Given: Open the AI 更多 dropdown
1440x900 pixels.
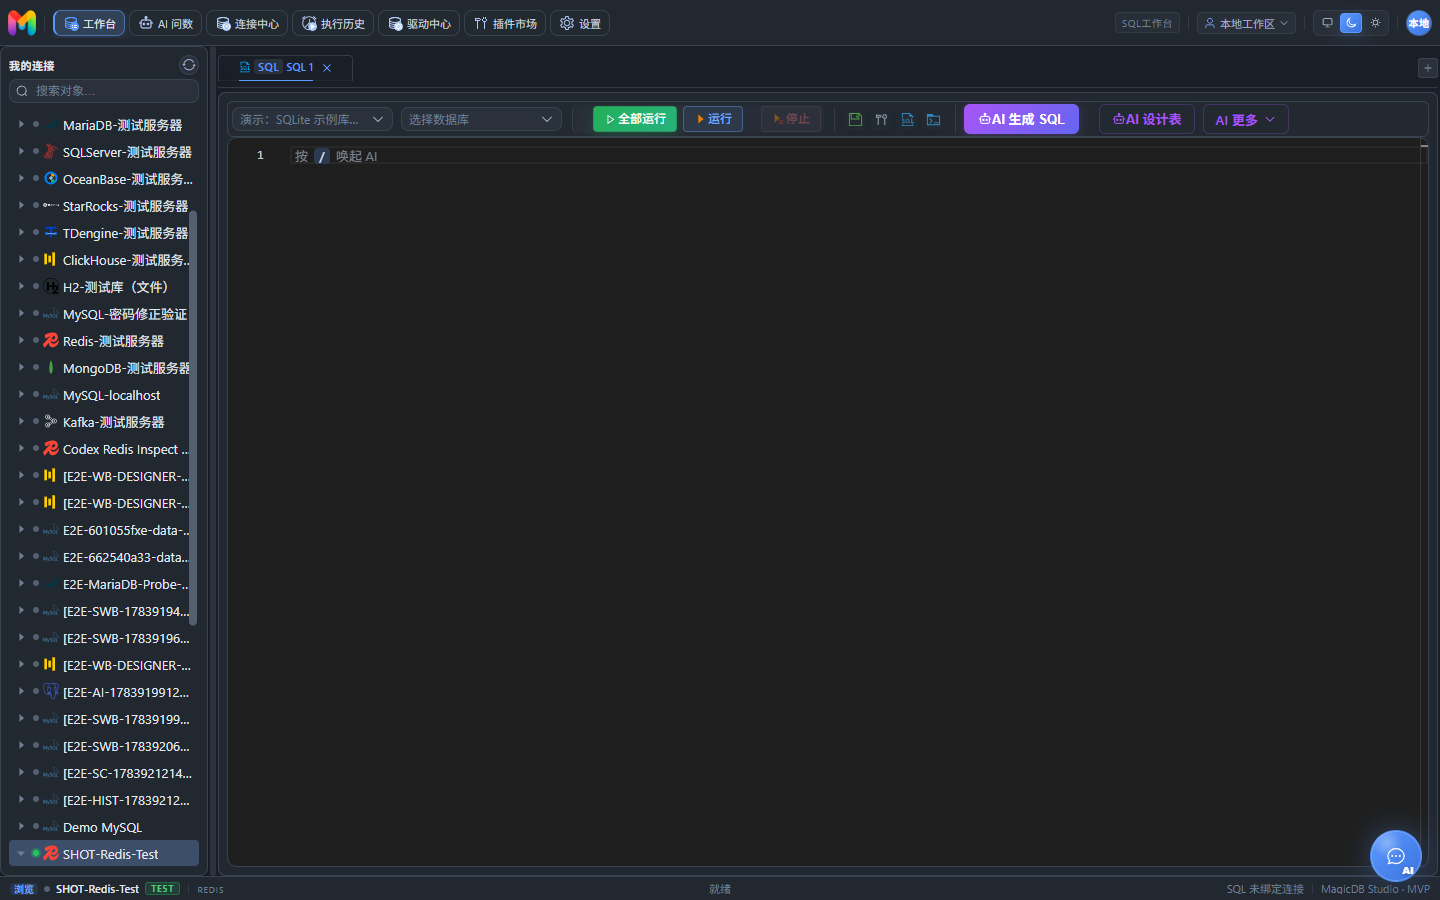Looking at the screenshot, I should pos(1245,120).
